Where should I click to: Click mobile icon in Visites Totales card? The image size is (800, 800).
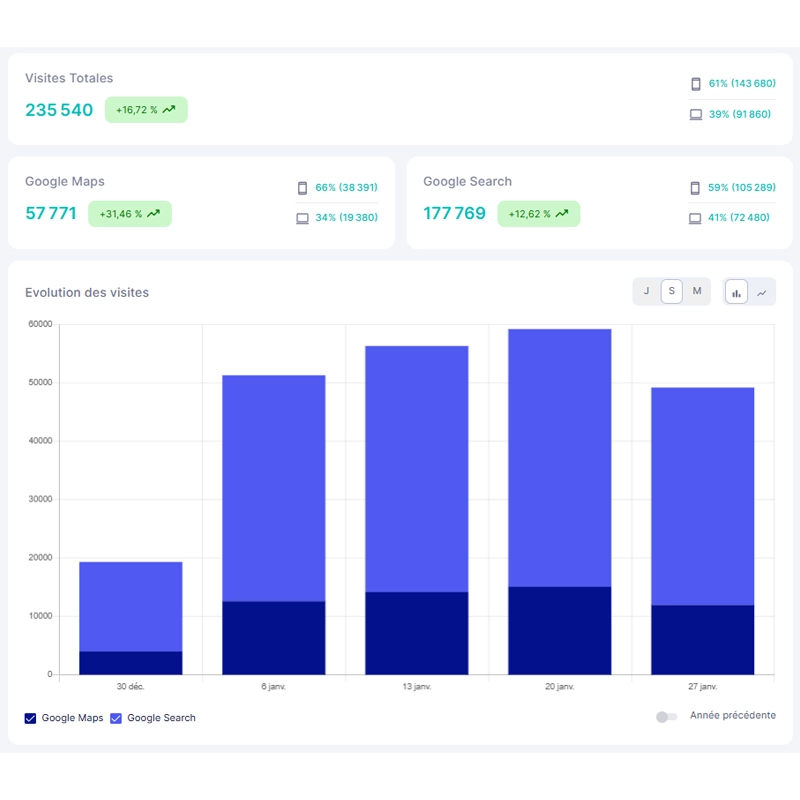(x=696, y=84)
